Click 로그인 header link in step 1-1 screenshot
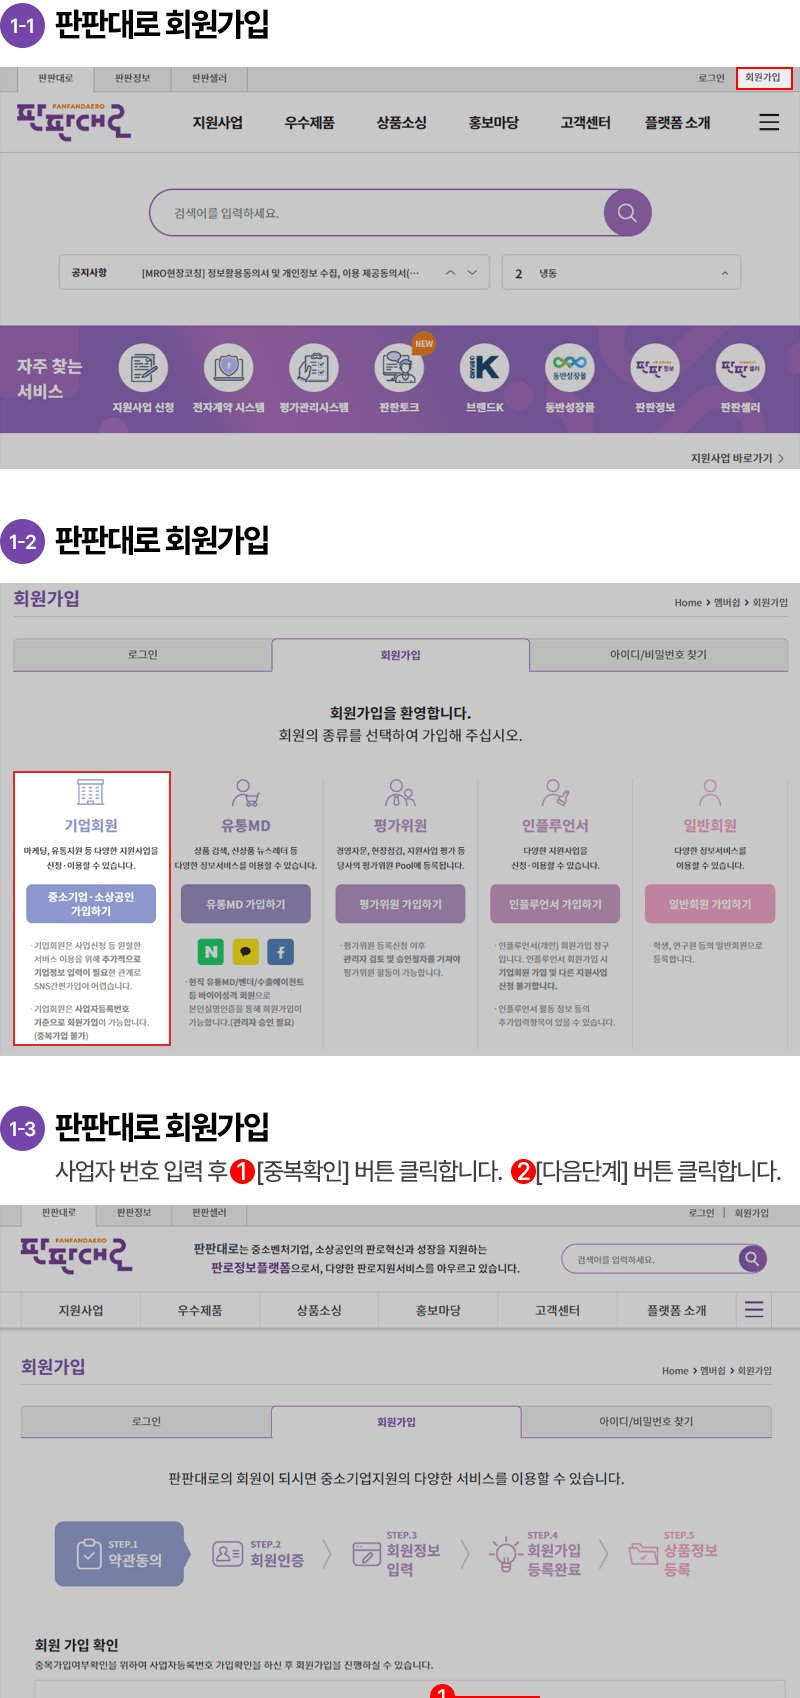 712,78
